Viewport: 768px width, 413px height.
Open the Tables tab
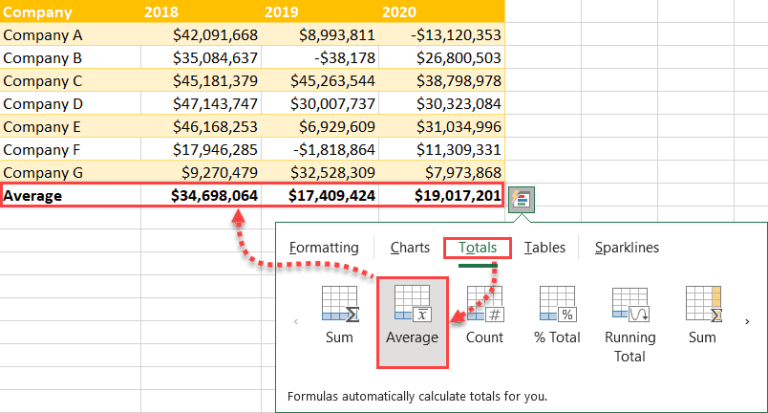pos(545,247)
